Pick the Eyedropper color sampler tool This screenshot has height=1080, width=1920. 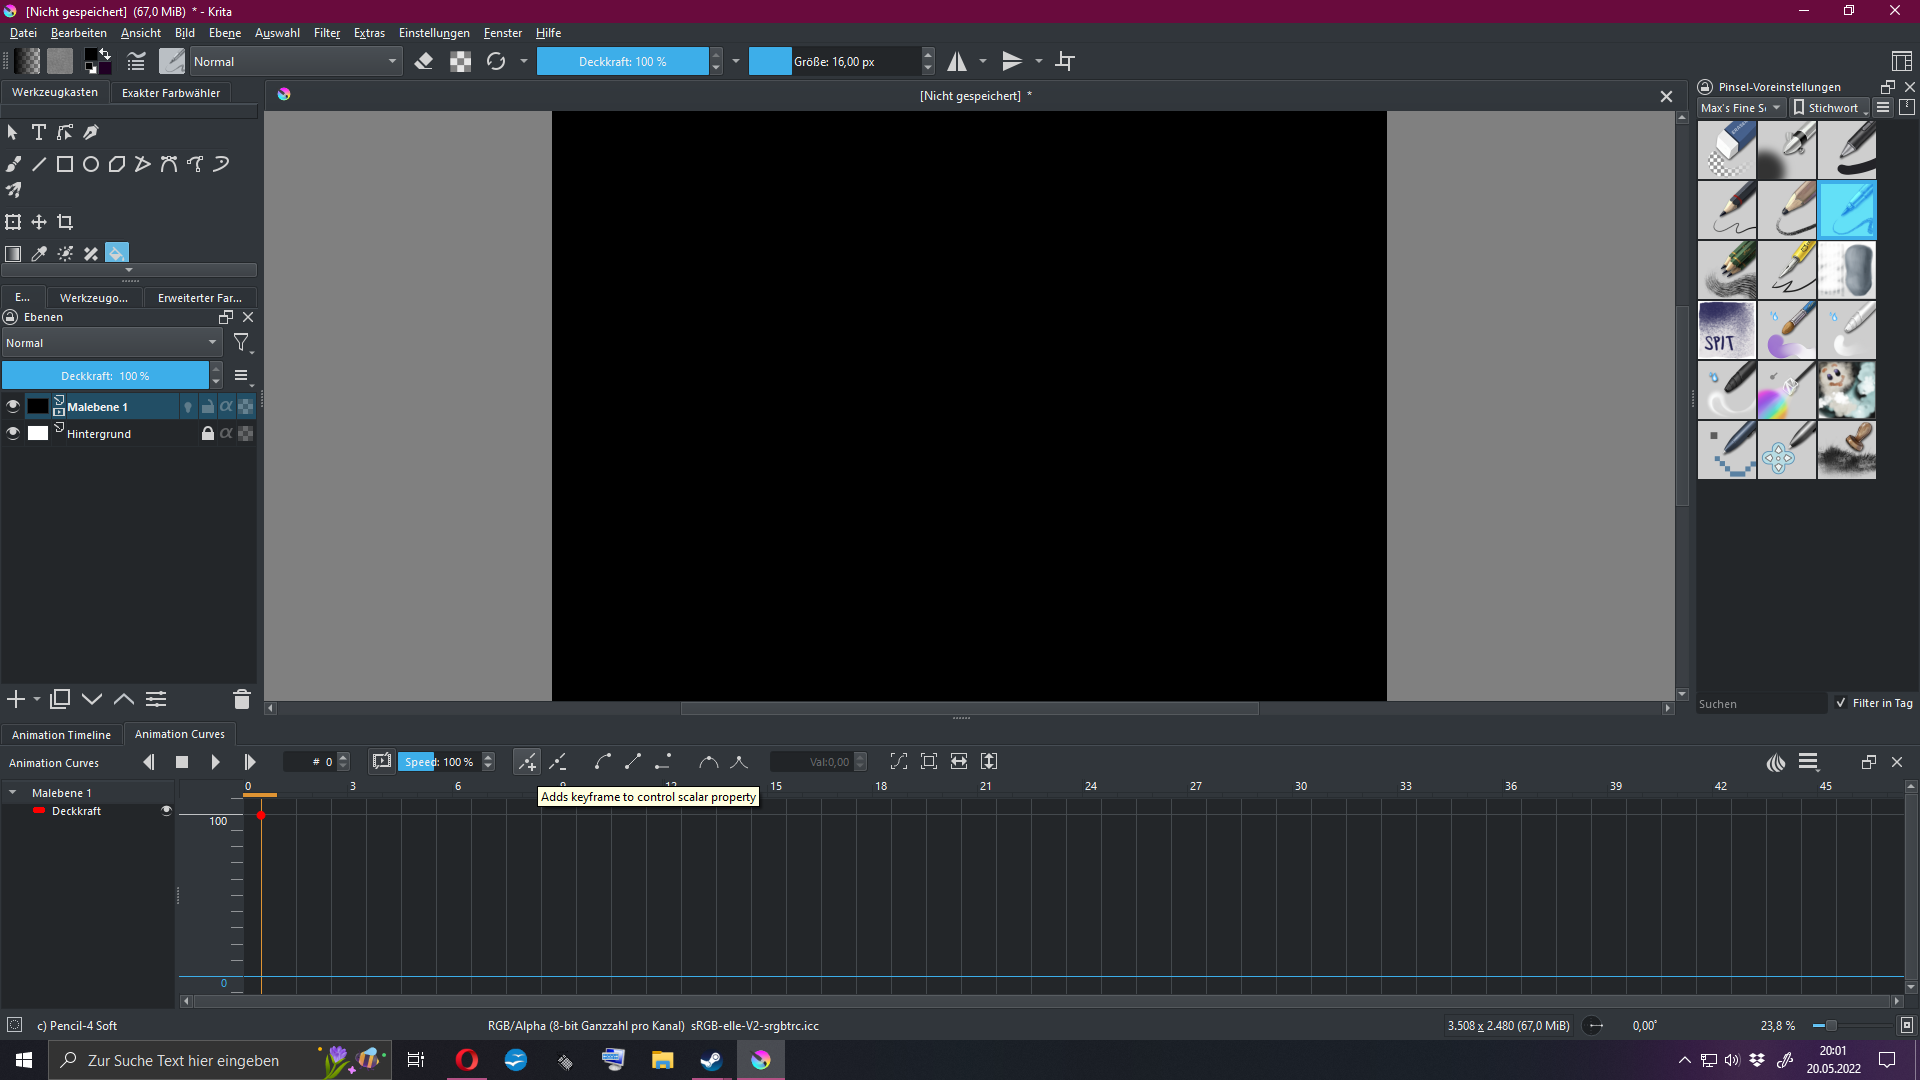[x=39, y=254]
